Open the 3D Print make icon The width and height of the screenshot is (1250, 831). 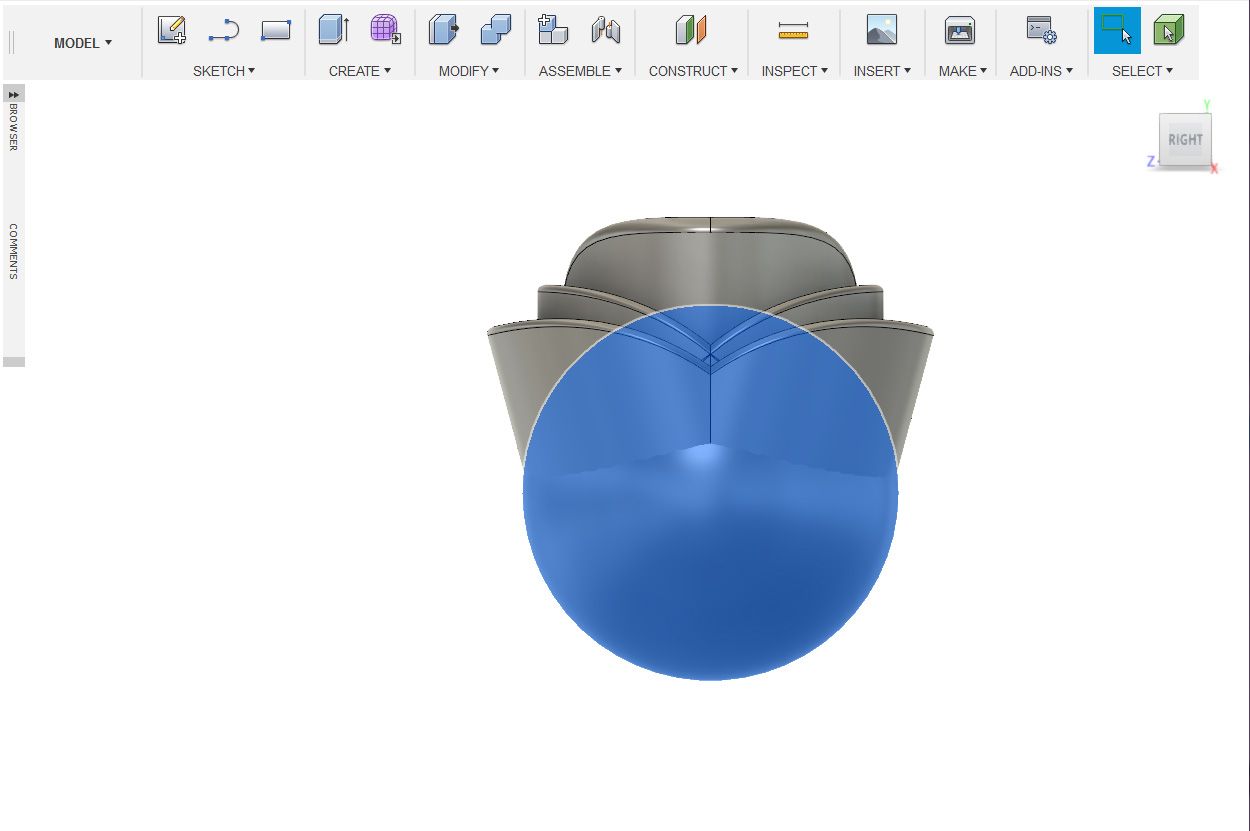coord(960,30)
